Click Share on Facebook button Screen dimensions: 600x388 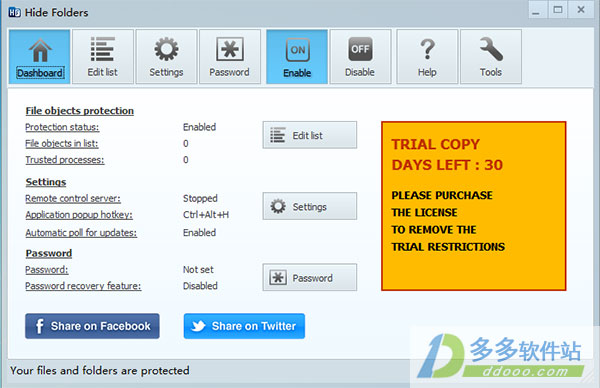tap(92, 326)
